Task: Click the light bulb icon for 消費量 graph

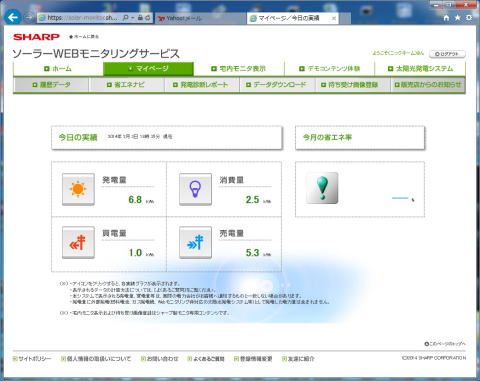Action: (x=195, y=189)
